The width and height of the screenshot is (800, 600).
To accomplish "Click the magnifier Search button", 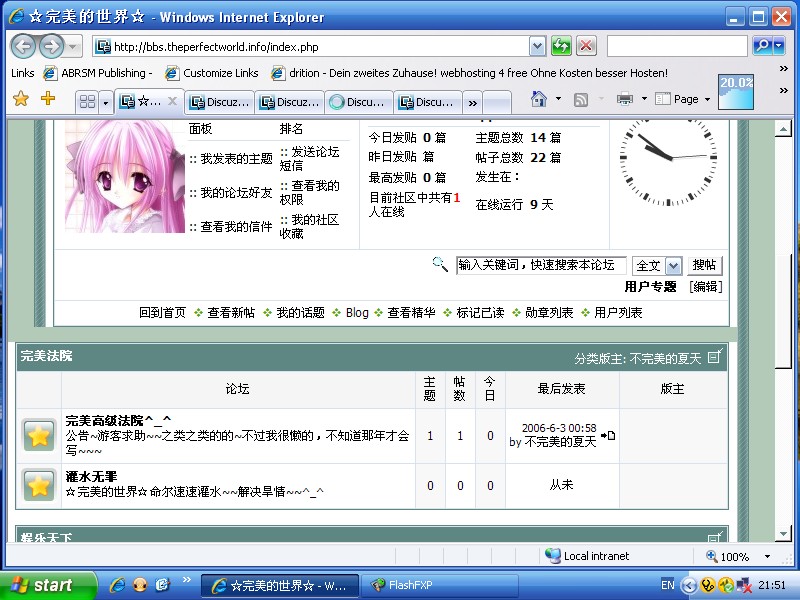I will [x=762, y=46].
